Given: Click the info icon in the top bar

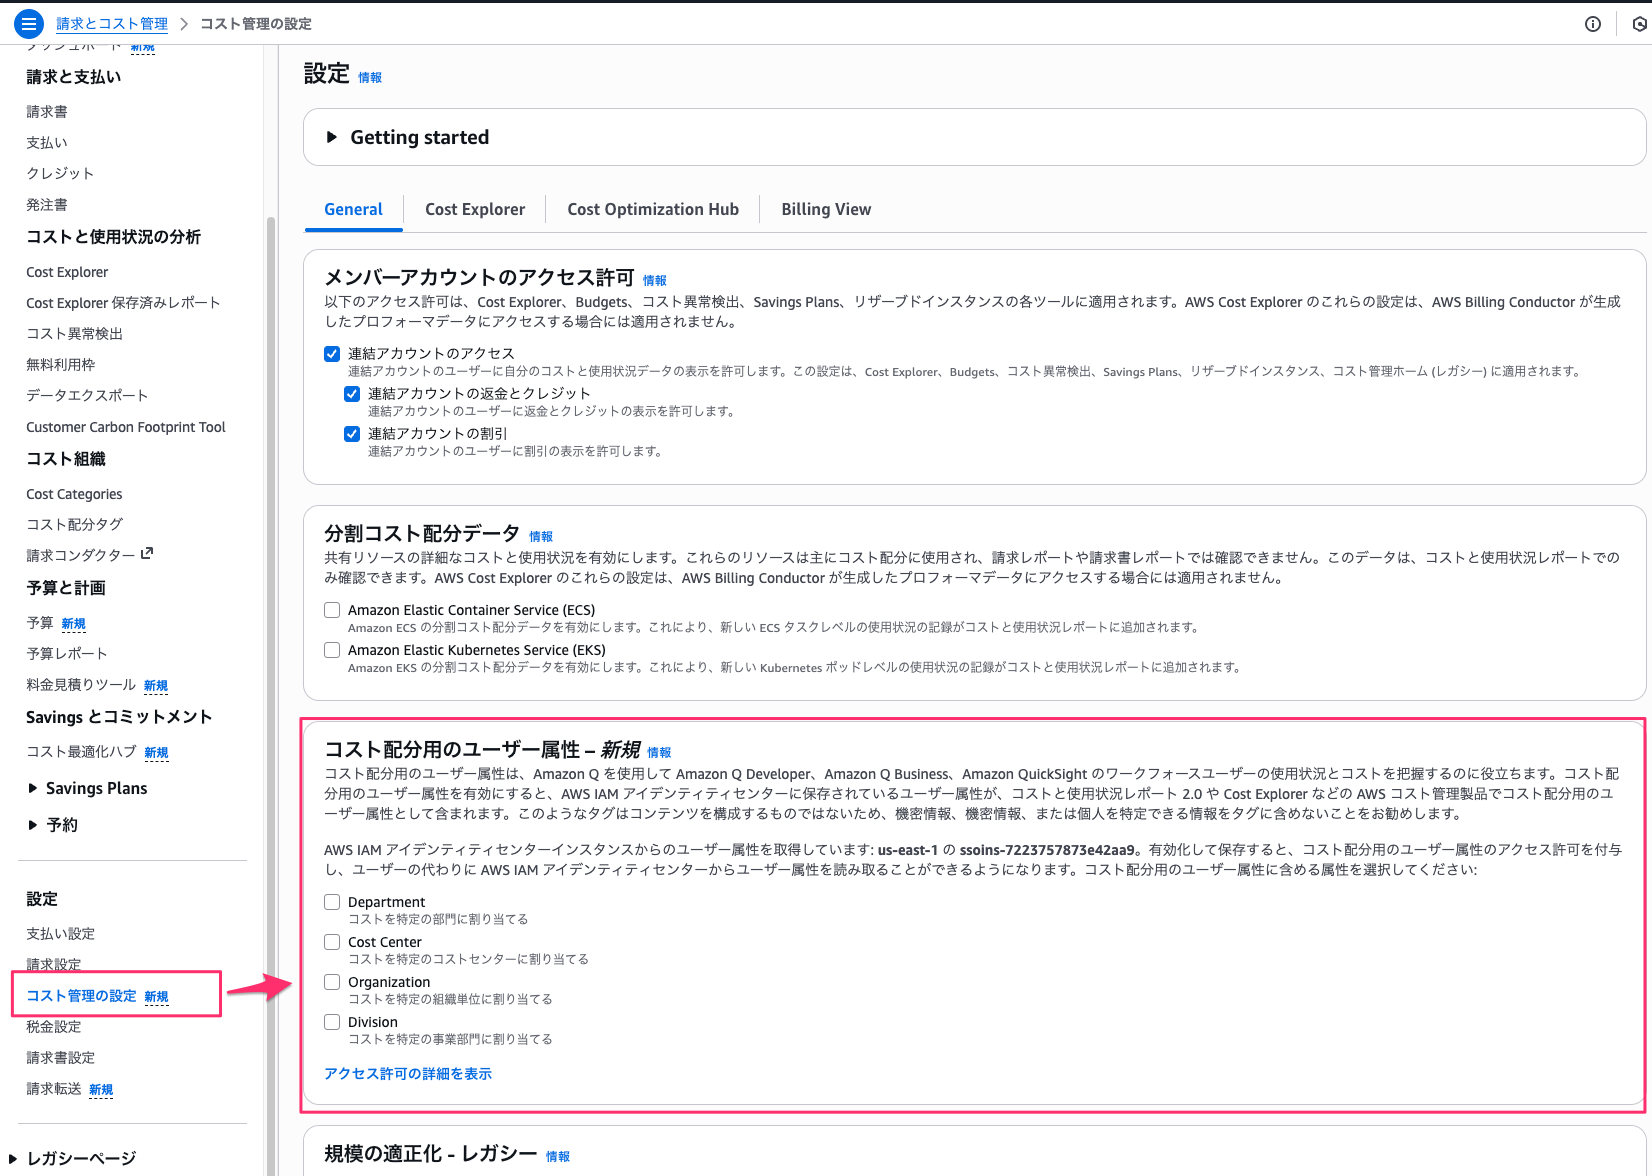Looking at the screenshot, I should coord(1593,23).
